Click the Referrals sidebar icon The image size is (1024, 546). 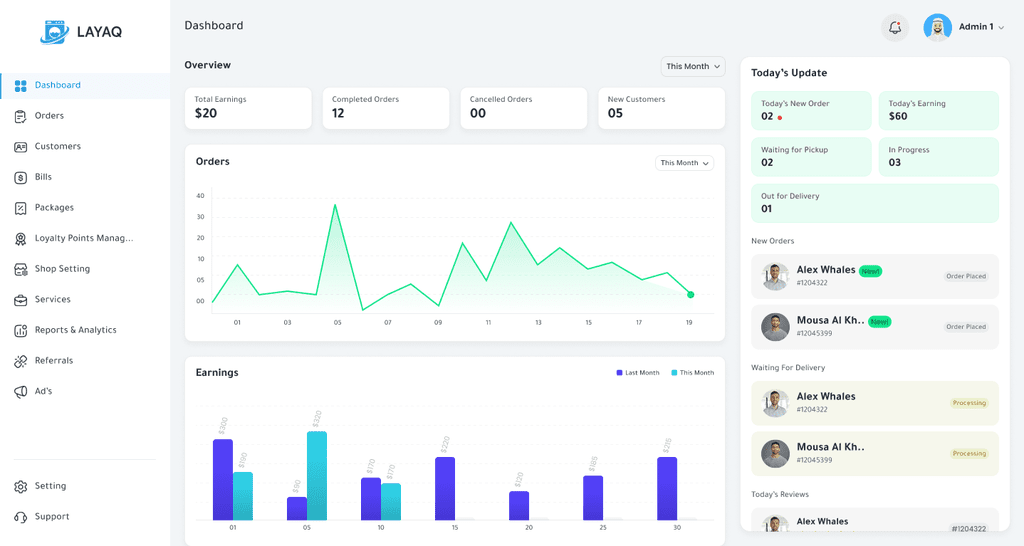pos(20,361)
